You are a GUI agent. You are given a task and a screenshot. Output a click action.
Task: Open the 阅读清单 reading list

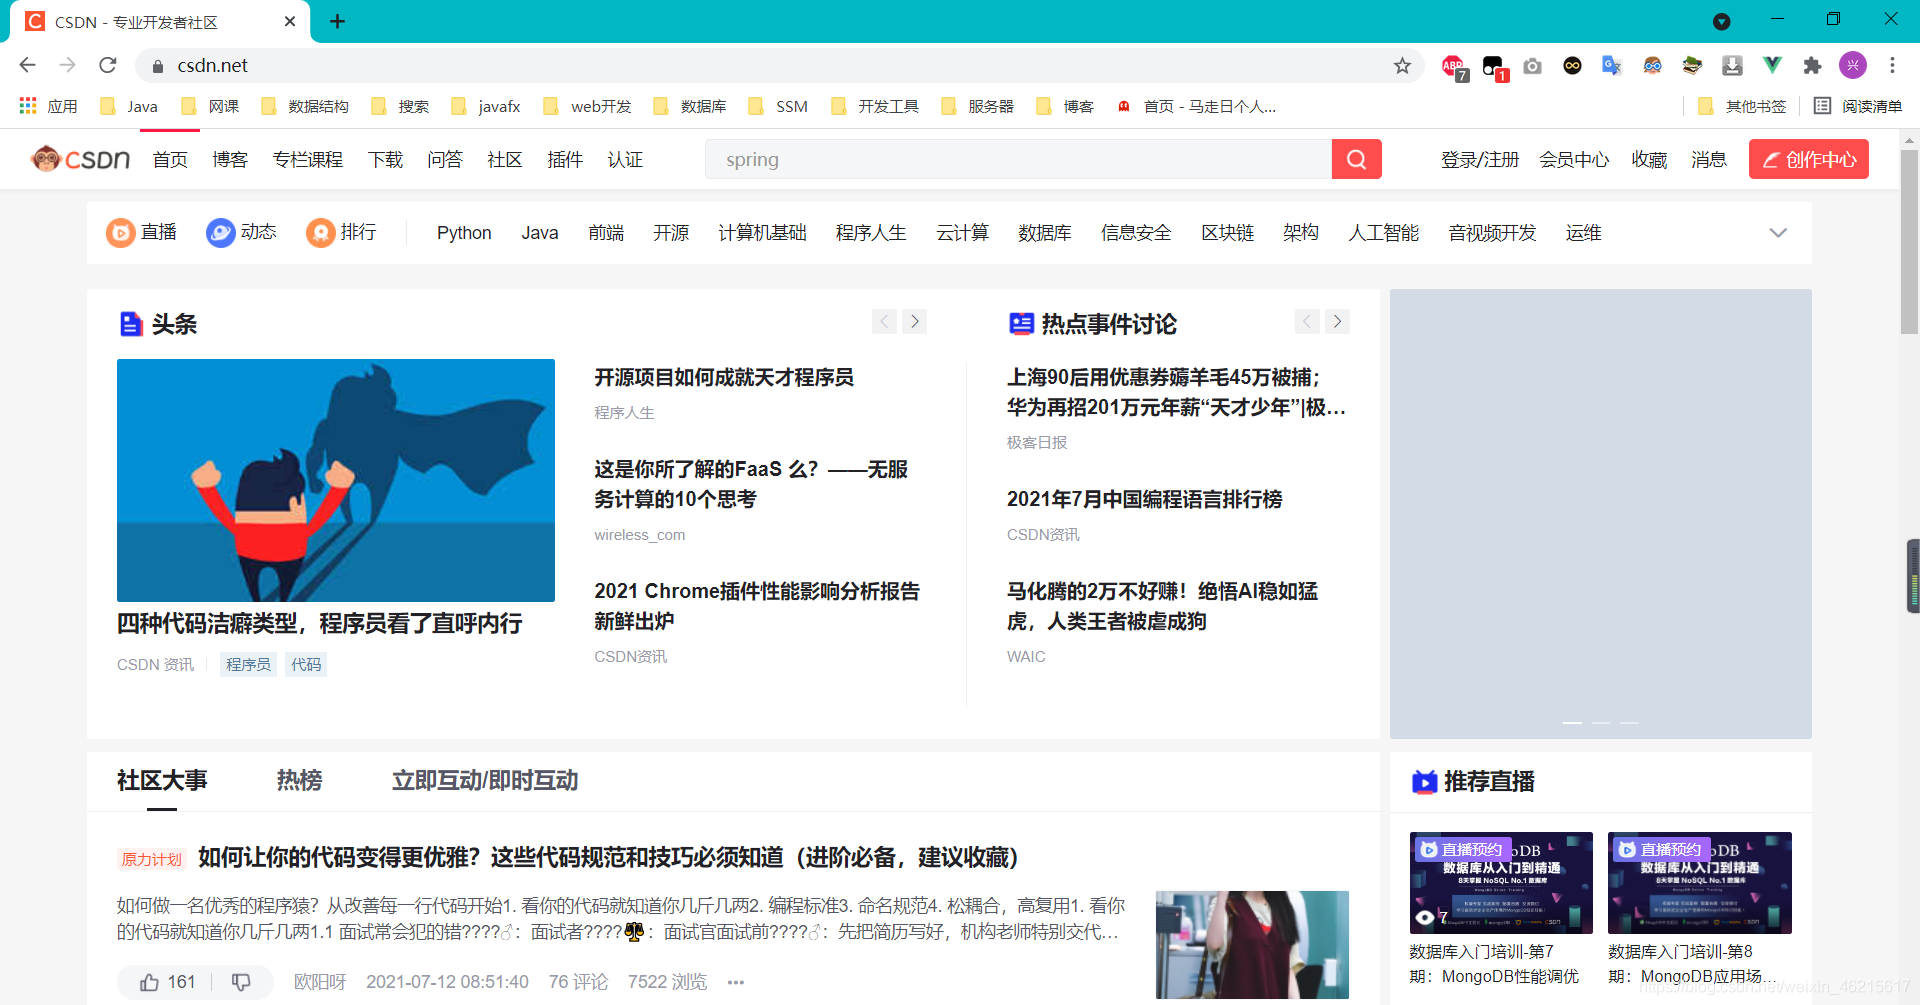[1858, 106]
